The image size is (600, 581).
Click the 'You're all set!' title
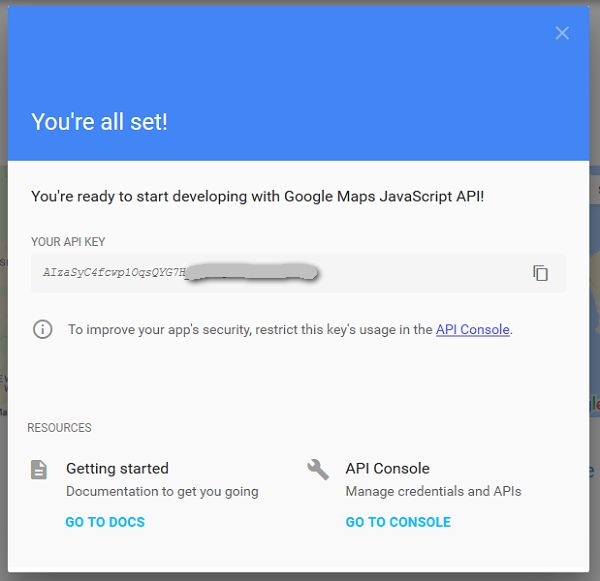[99, 122]
